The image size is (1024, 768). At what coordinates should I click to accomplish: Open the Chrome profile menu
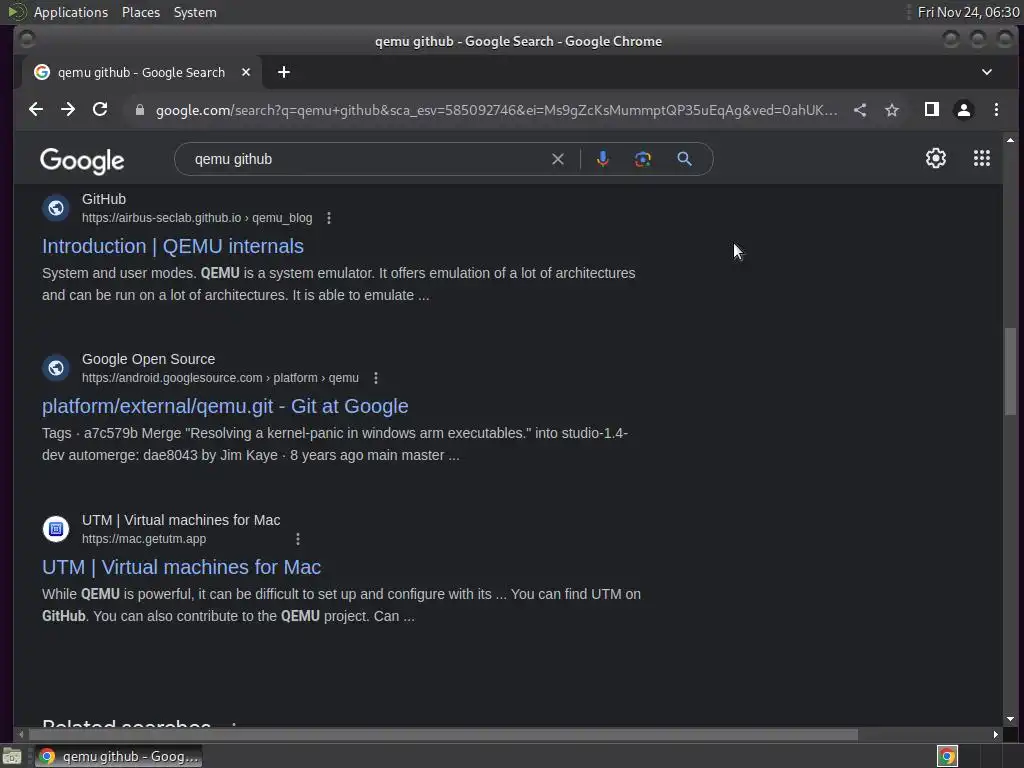[x=964, y=110]
